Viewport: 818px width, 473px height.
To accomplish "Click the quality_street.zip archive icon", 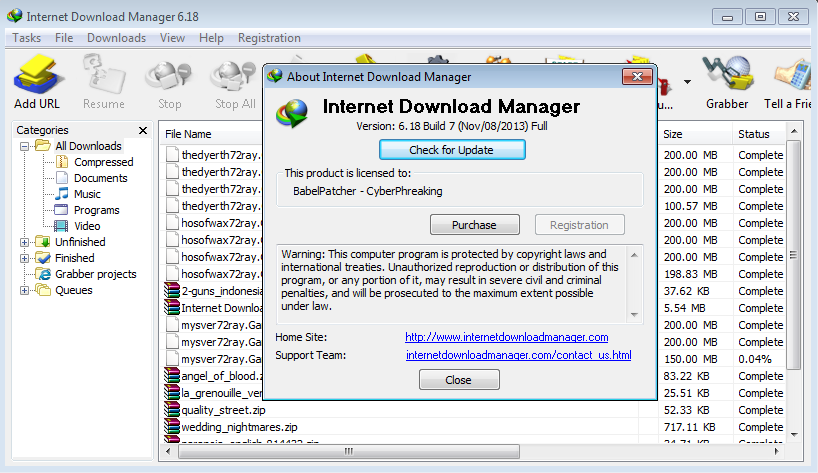I will 172,409.
